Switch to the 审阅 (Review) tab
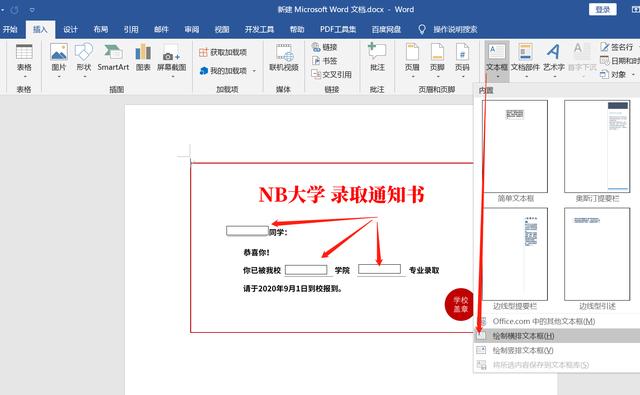Screen dimensions: 640x395 191,29
